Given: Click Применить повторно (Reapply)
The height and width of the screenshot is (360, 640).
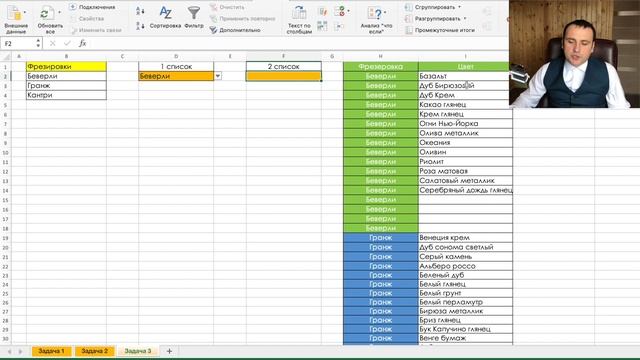Looking at the screenshot, I should click(x=242, y=18).
